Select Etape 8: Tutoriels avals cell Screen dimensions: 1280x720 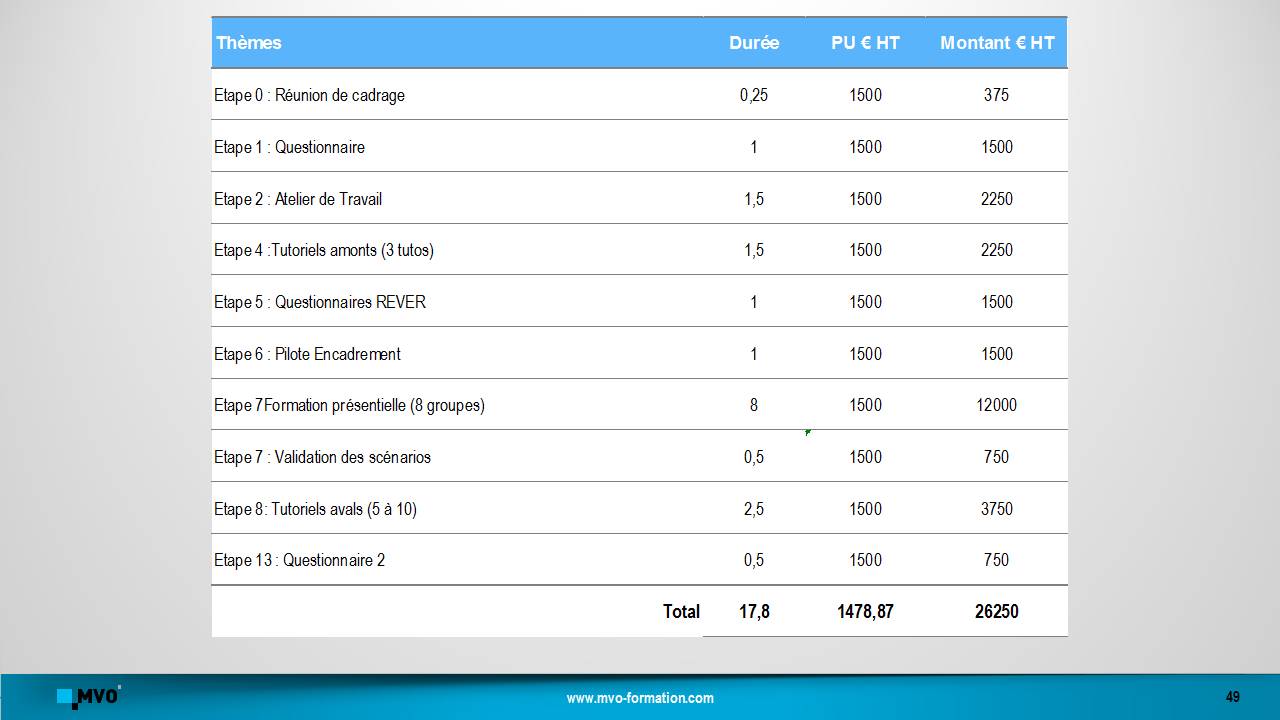[x=315, y=509]
